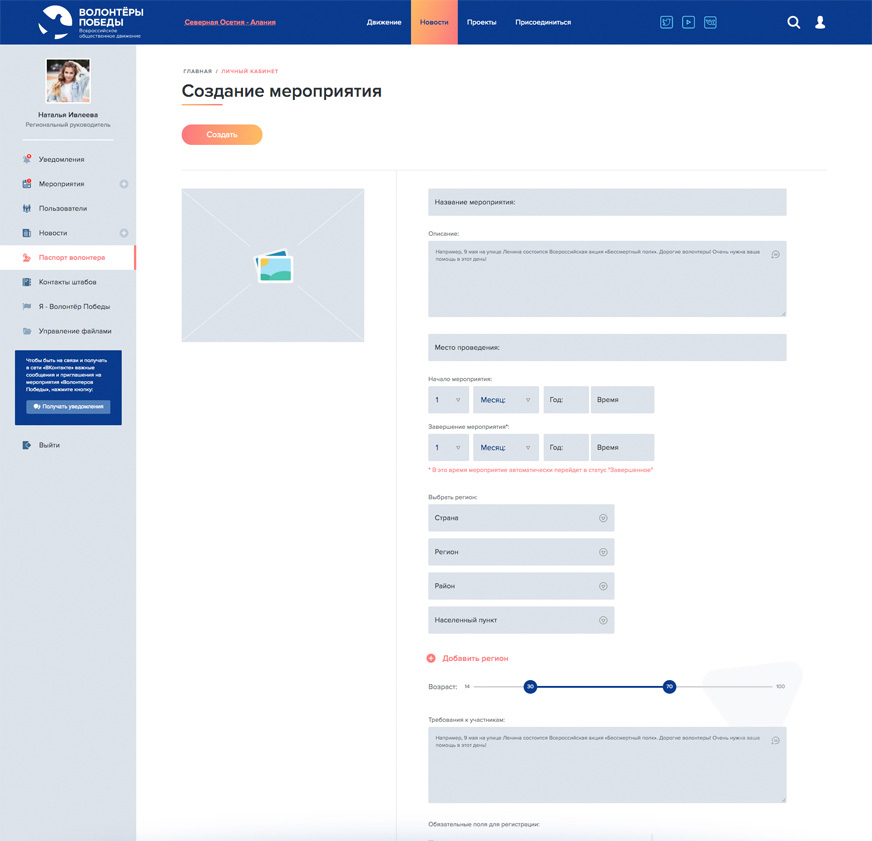Open the YouTube play icon in header
Screen dimensions: 872x841
(x=688, y=22)
